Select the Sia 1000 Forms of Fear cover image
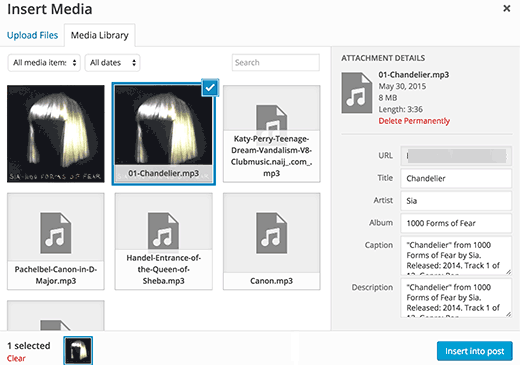This screenshot has width=520, height=365. coord(56,134)
